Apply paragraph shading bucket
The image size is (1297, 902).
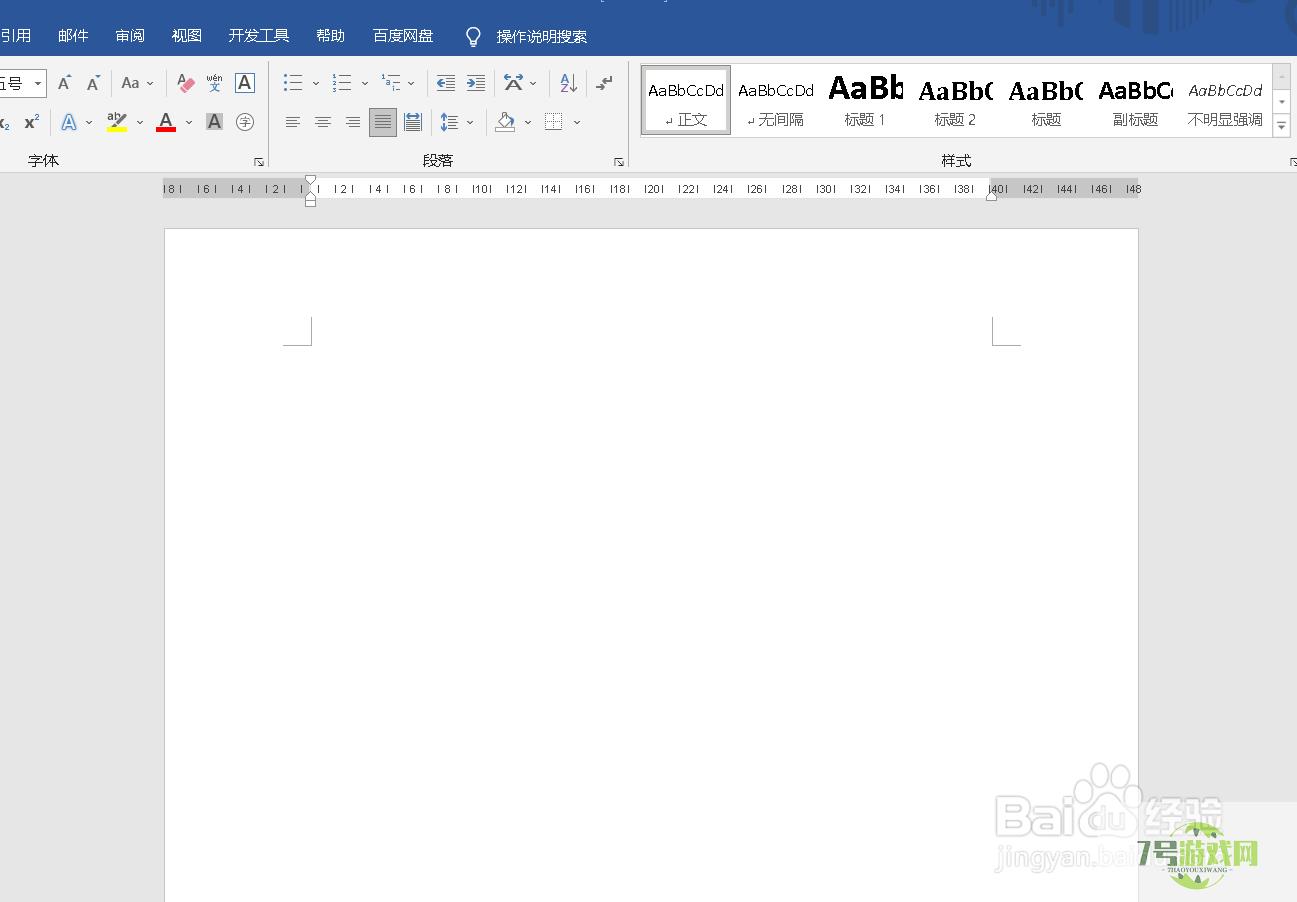click(505, 122)
